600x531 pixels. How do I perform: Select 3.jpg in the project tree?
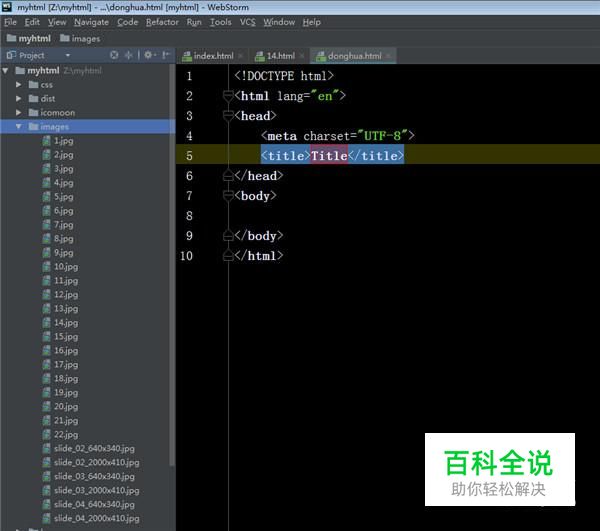point(63,169)
